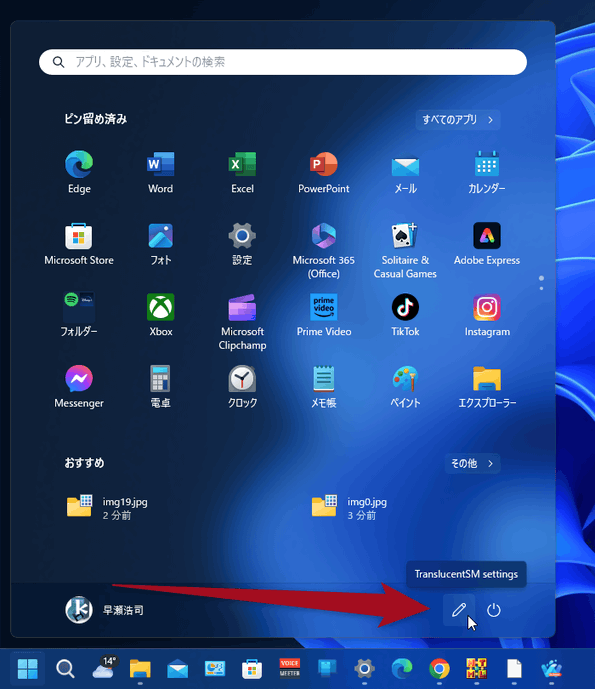Launch PowerPoint

tap(324, 172)
